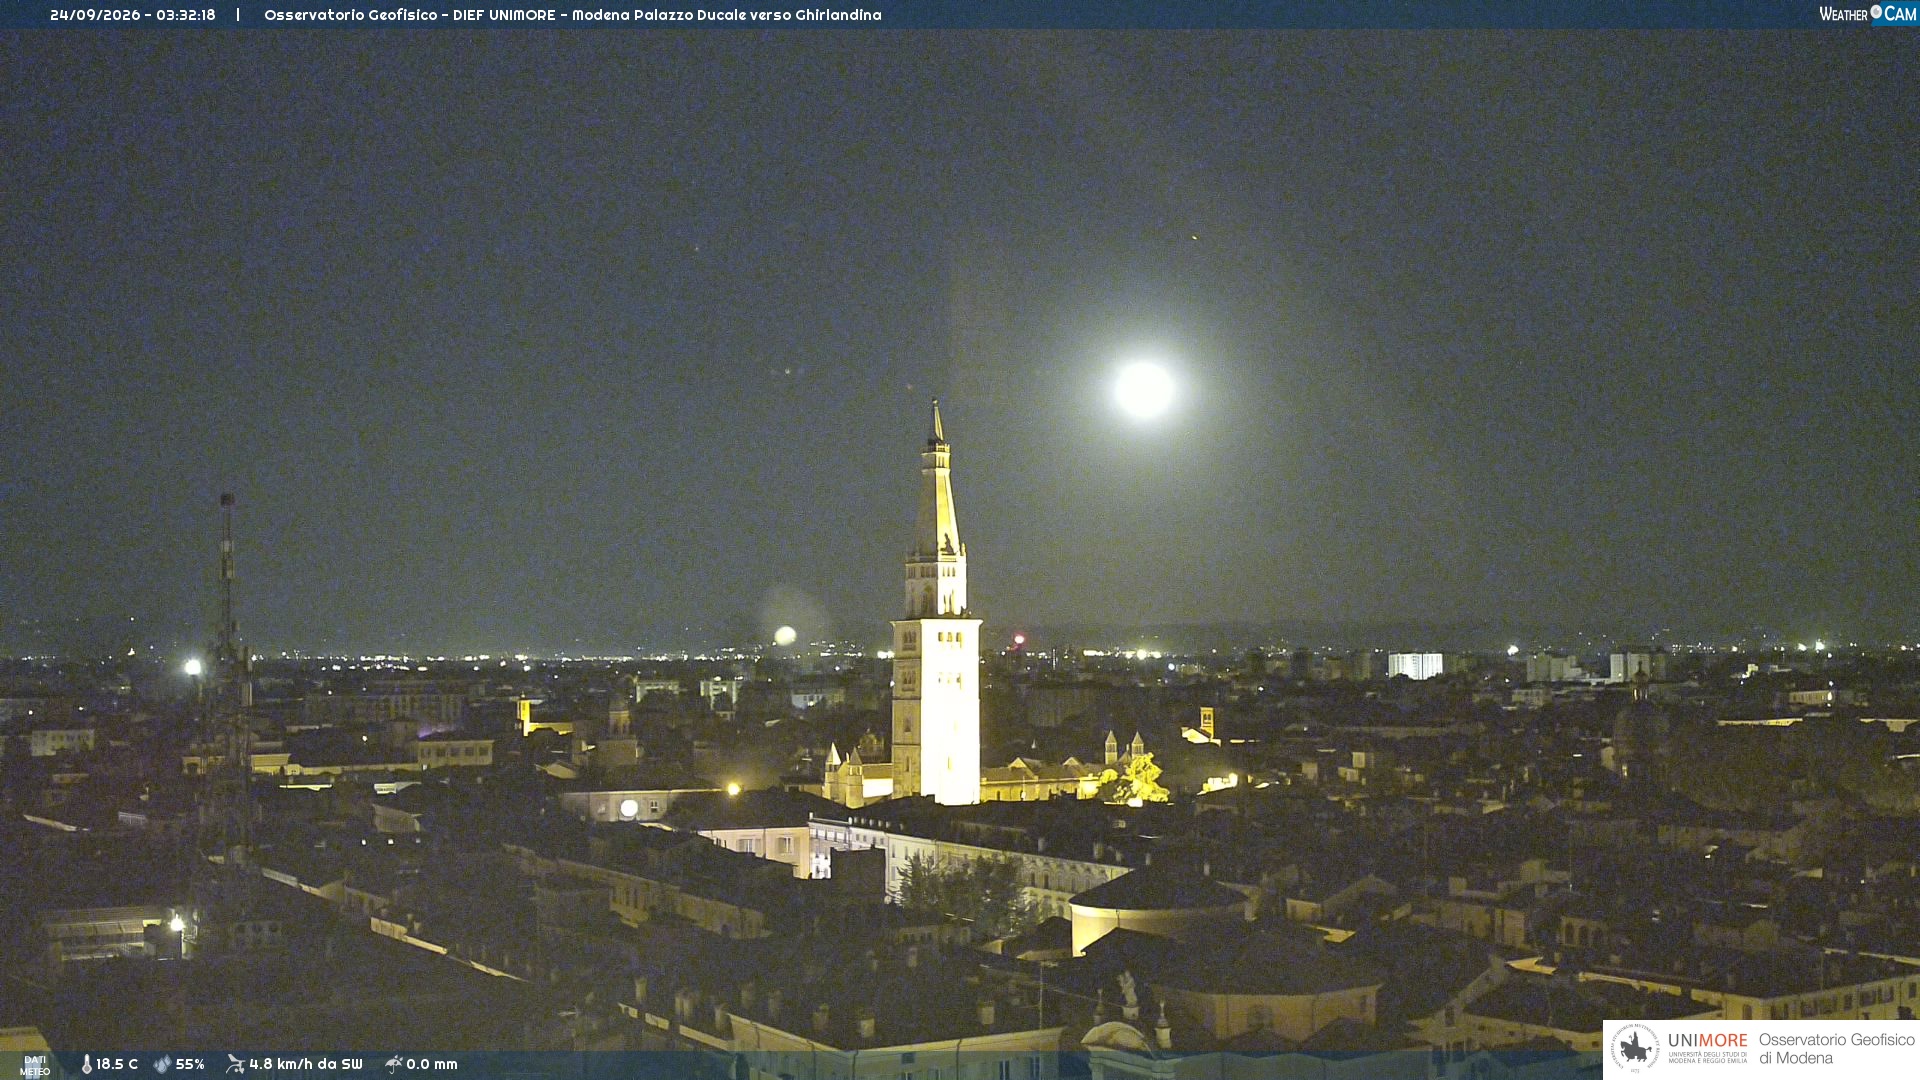Click the Osservatorio Geofisico camera title
Viewport: 1920px width, 1080px height.
[573, 15]
